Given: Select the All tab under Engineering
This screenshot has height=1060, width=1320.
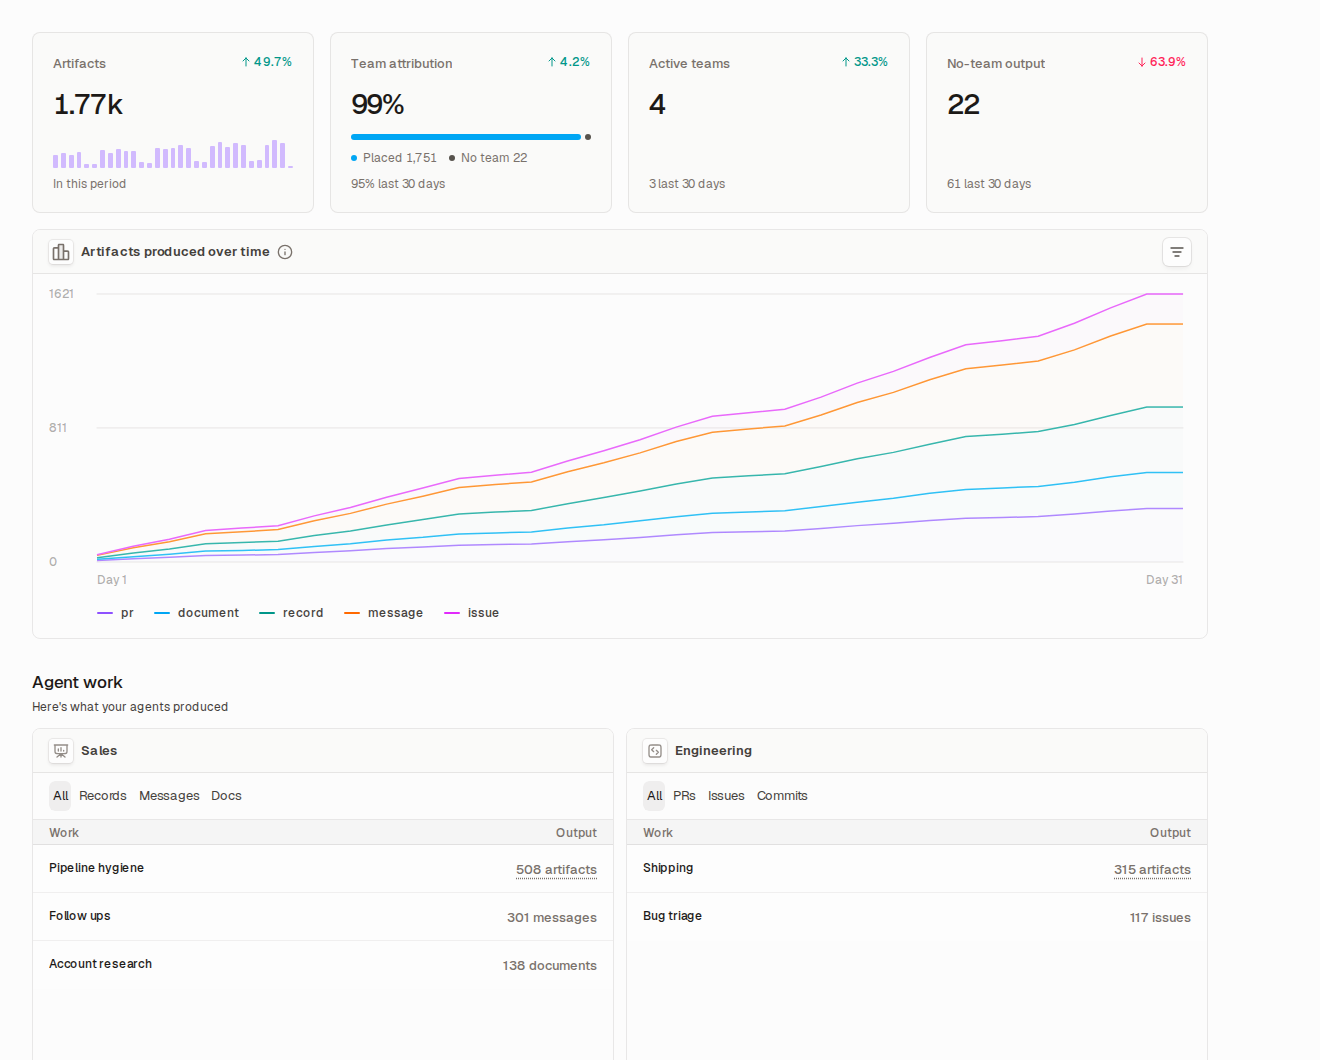Looking at the screenshot, I should point(655,796).
